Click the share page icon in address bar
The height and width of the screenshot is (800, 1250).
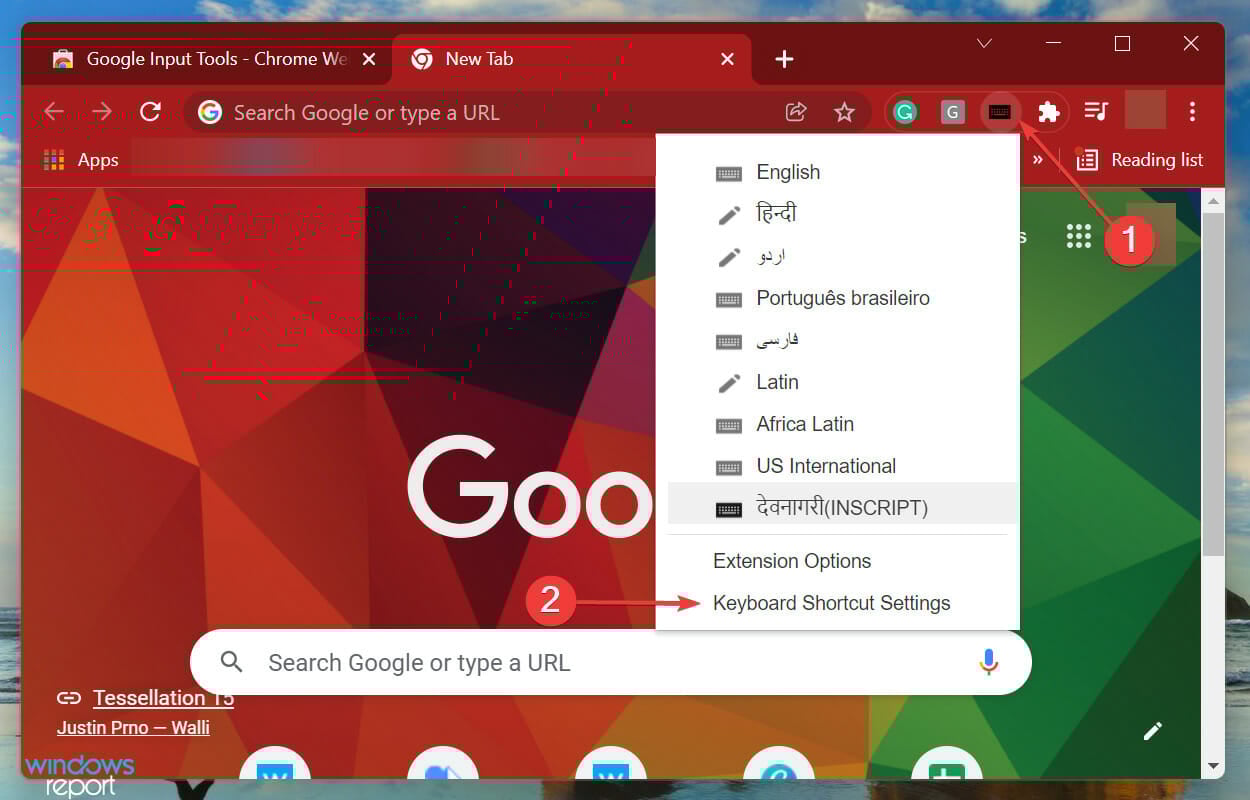pos(796,112)
